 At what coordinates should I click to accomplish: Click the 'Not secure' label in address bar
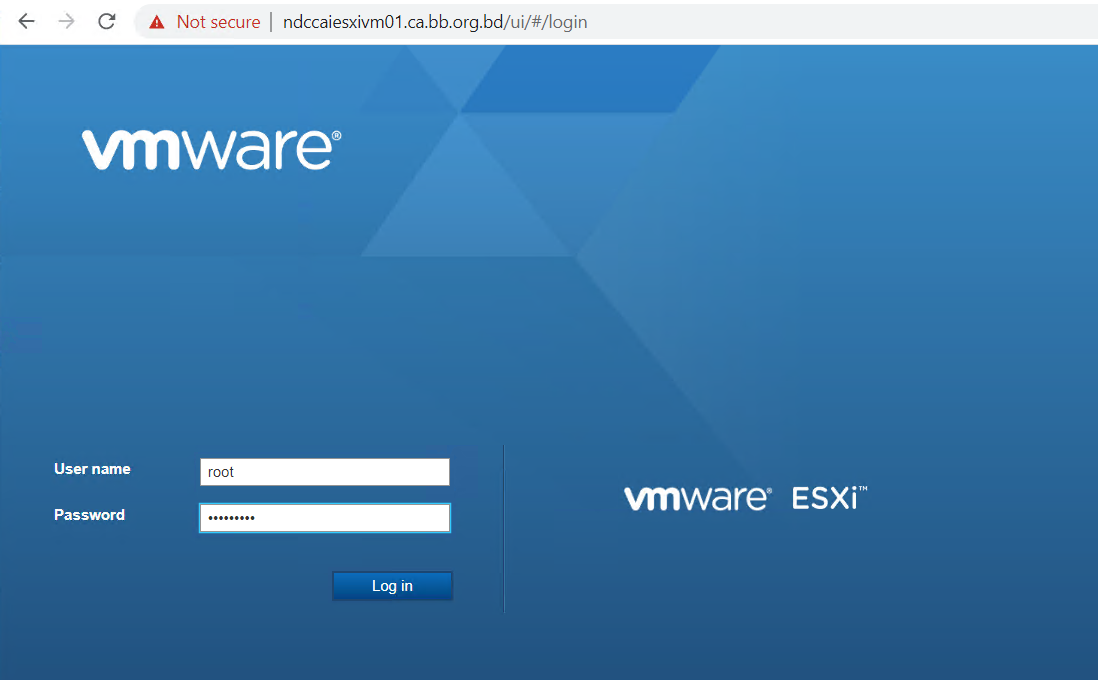(218, 22)
